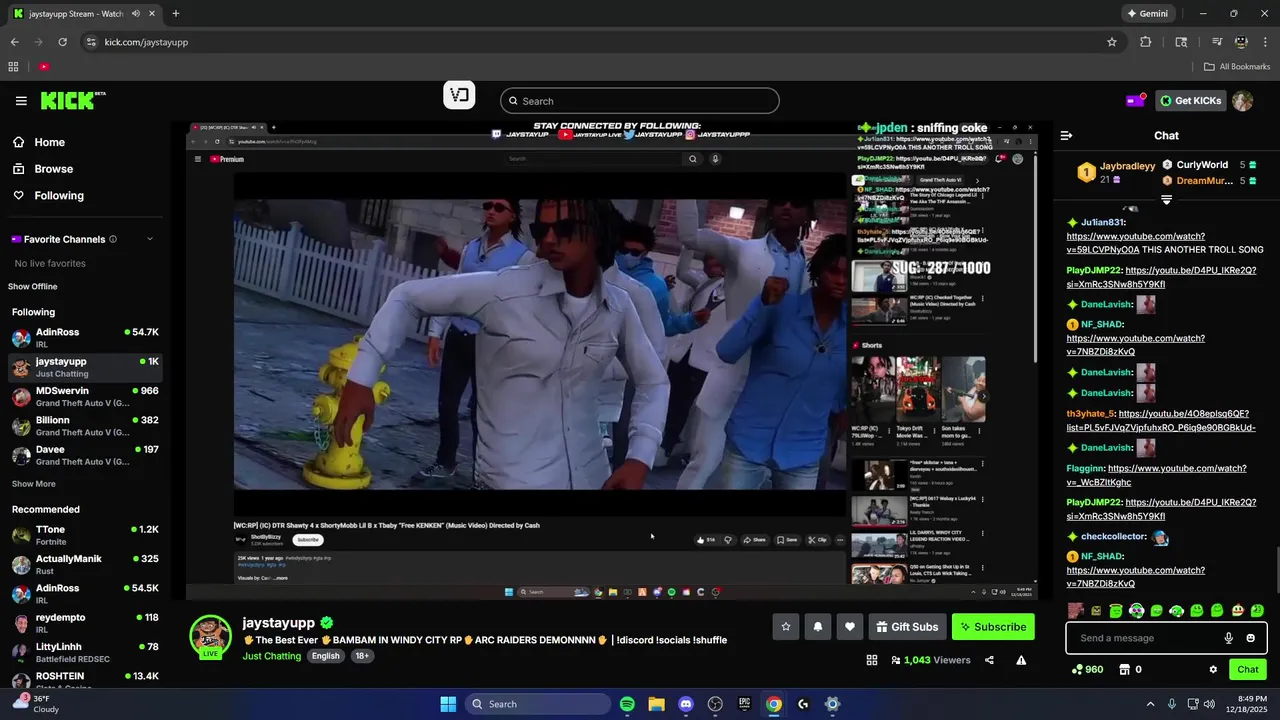Click the Get KICKs button
Screen dimensions: 1280x720
click(x=1190, y=101)
